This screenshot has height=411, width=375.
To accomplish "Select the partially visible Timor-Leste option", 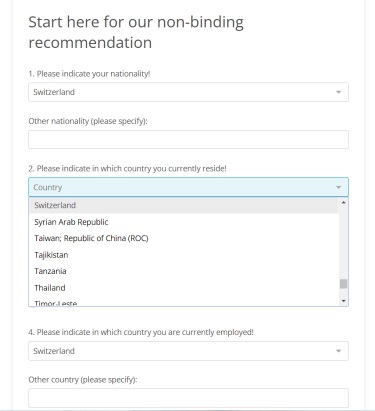I will tap(184, 302).
